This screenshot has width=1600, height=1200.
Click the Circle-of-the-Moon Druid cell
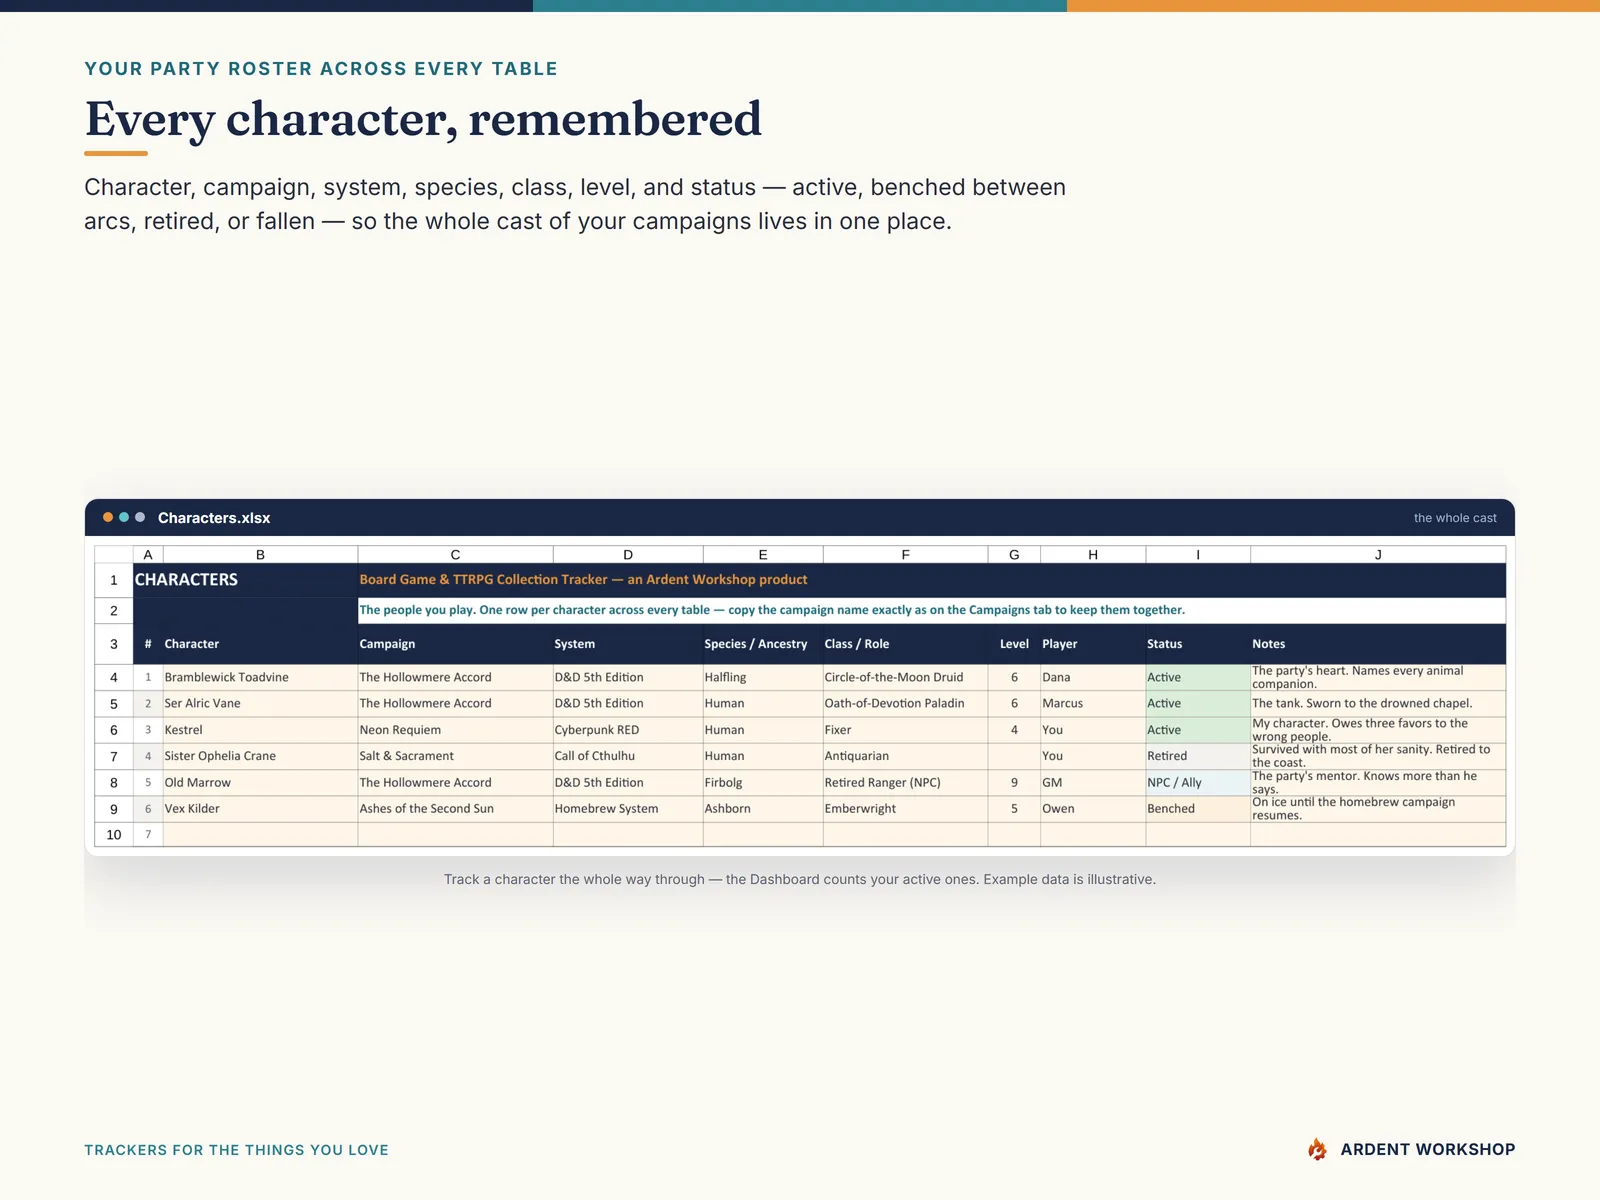[x=905, y=677]
